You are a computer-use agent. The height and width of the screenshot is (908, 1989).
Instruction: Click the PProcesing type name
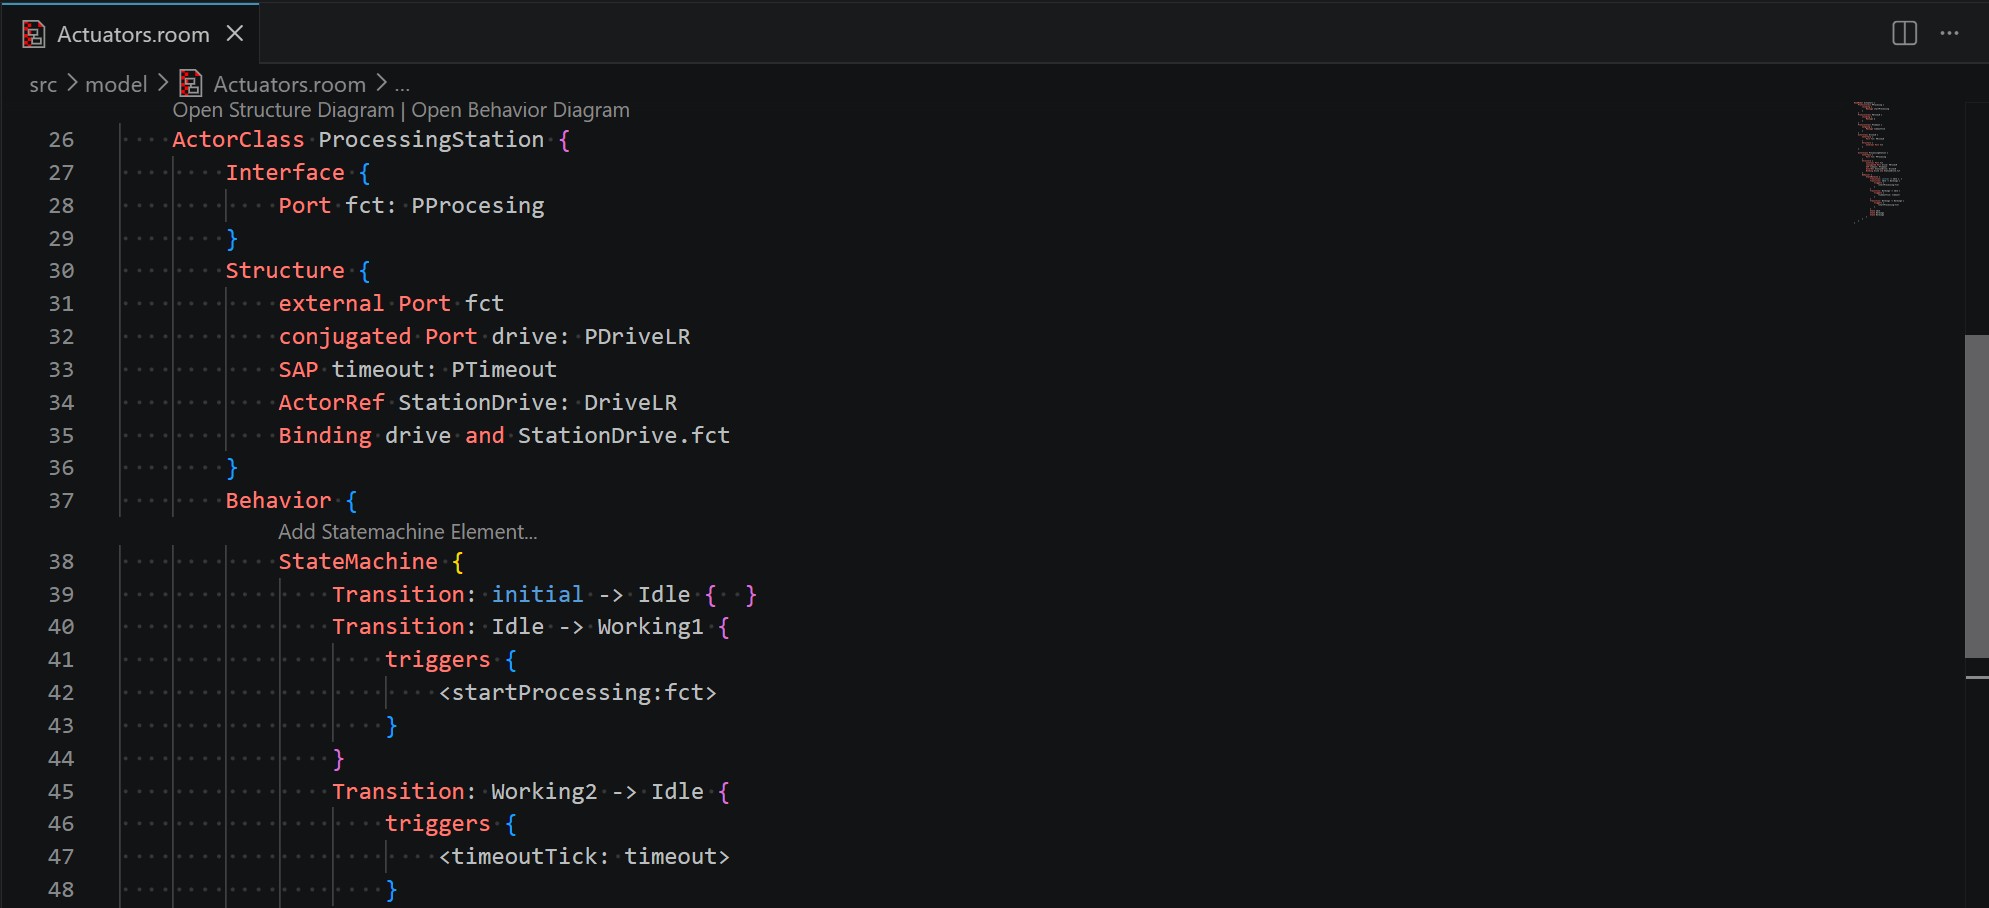(478, 206)
